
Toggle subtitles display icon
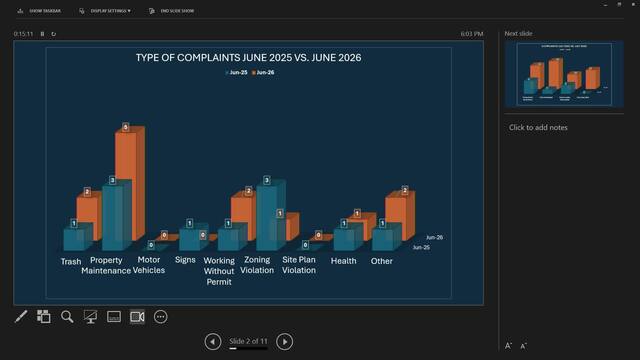click(114, 317)
